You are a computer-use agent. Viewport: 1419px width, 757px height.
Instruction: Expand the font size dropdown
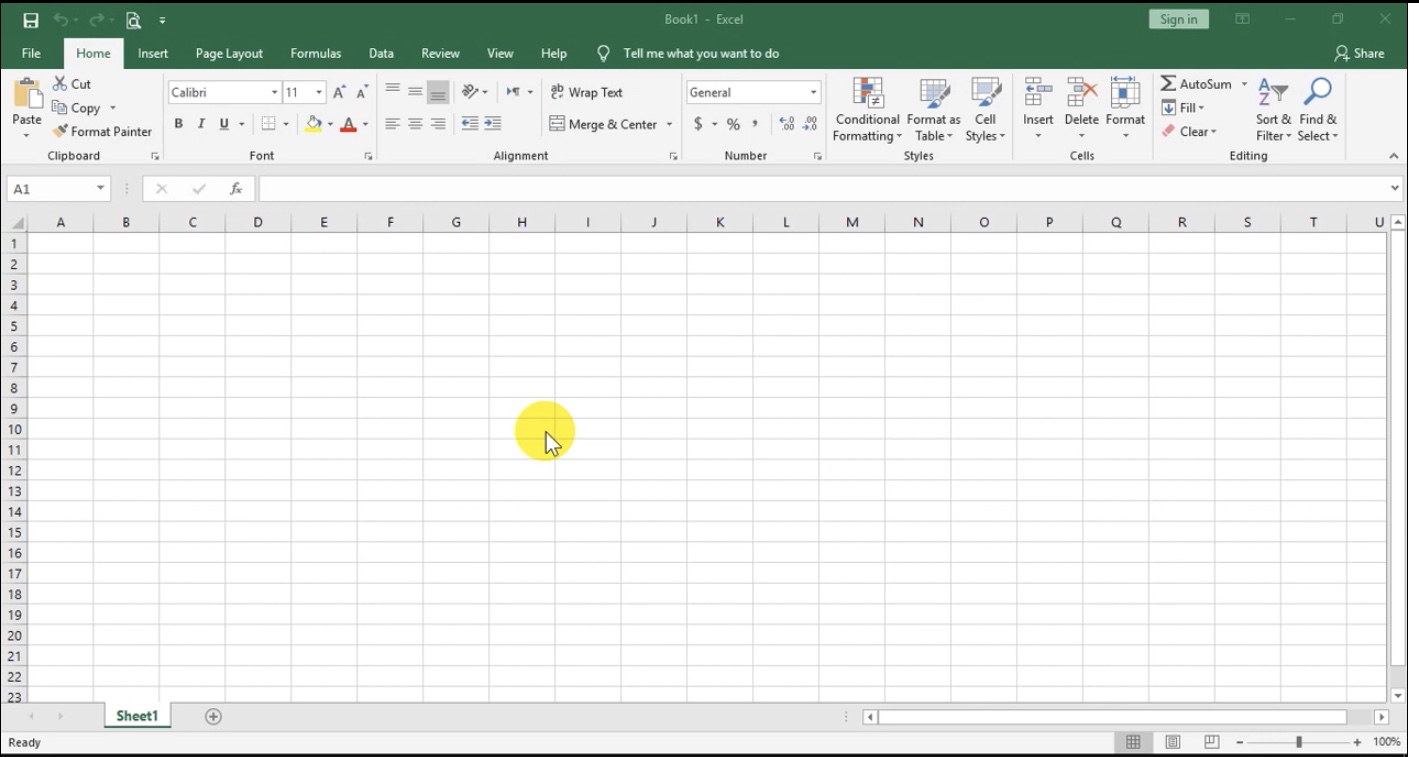[319, 92]
